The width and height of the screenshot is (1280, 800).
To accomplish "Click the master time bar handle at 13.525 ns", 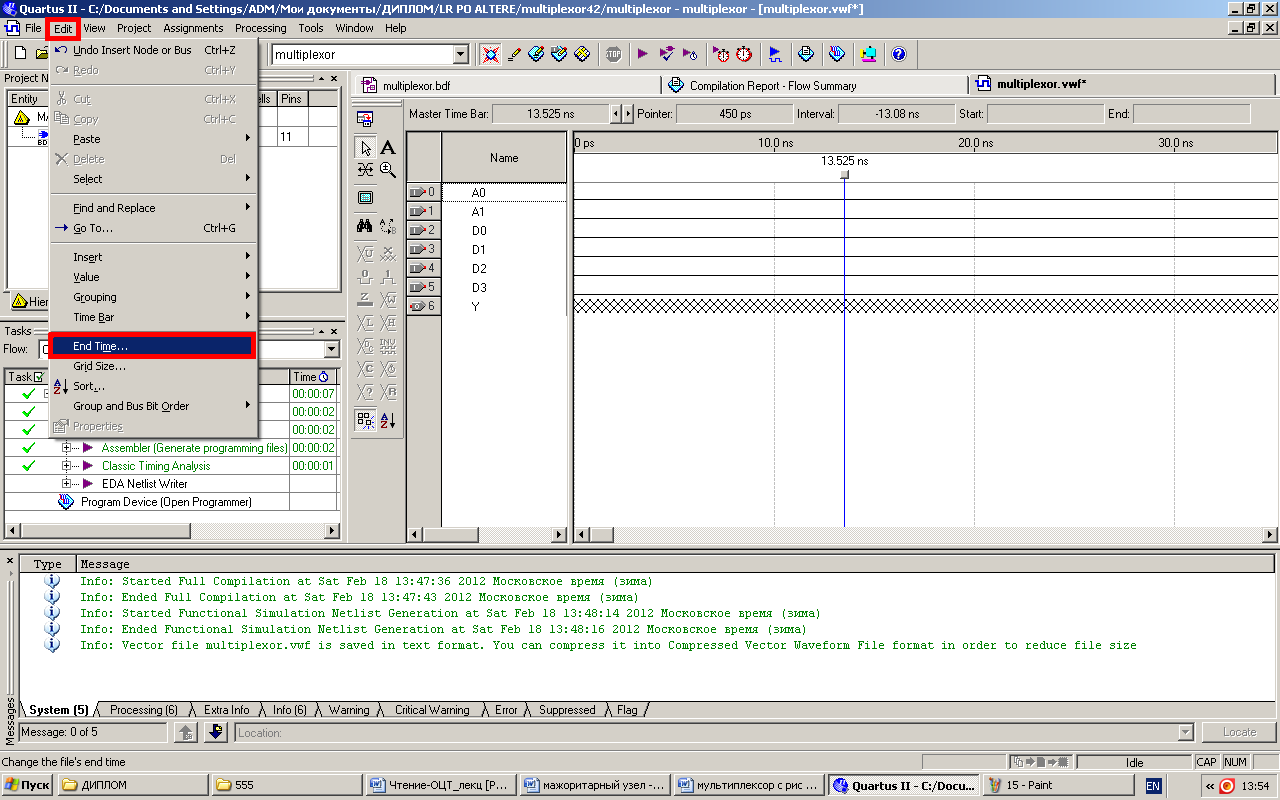I will (845, 175).
